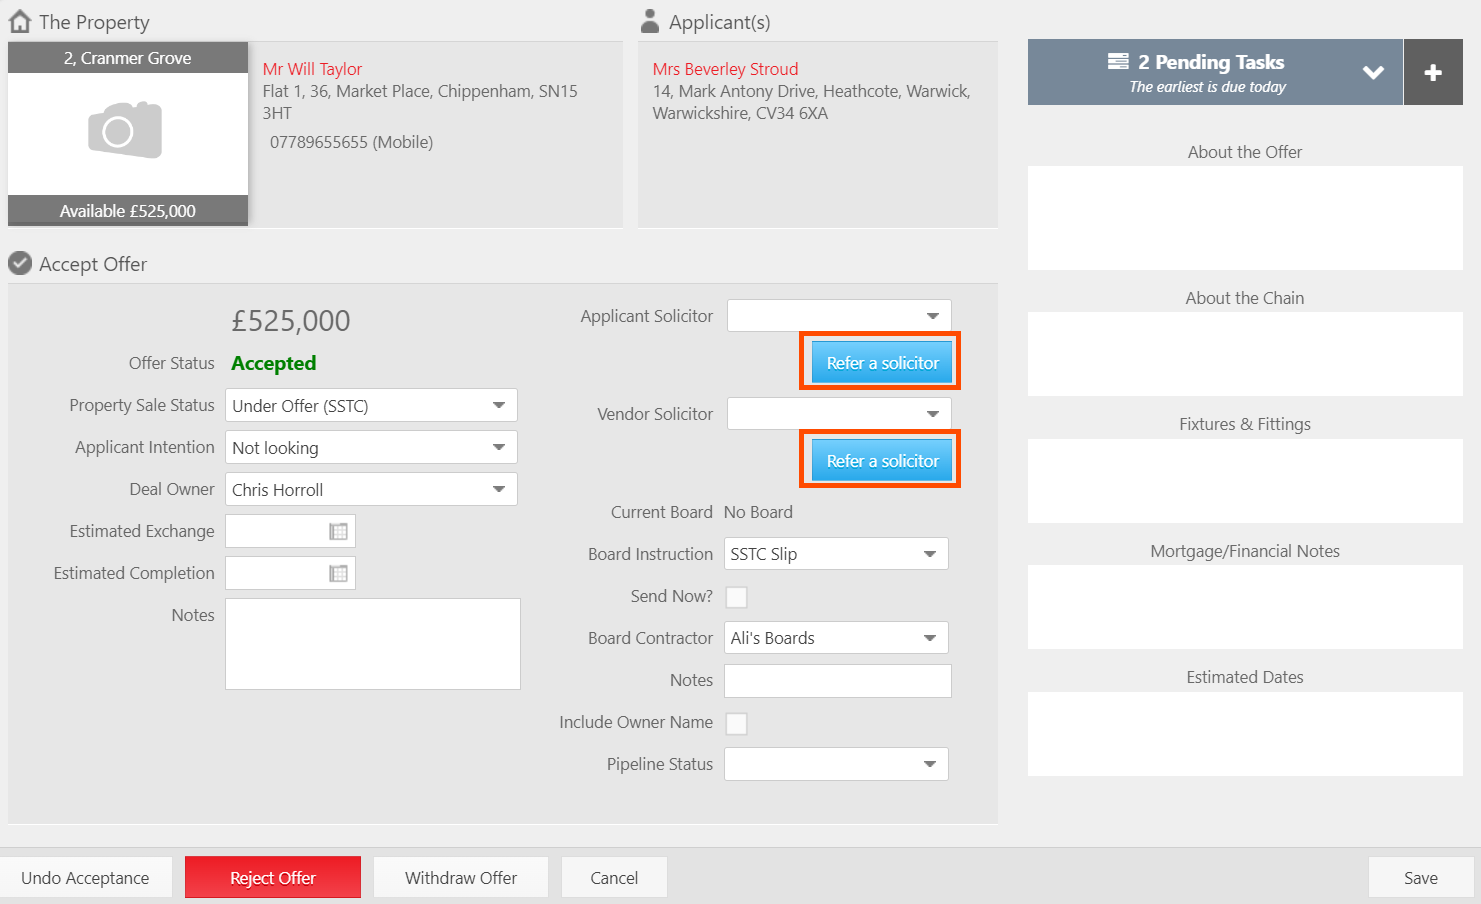Click the £525,000 offer amount
The image size is (1481, 904).
(x=291, y=321)
